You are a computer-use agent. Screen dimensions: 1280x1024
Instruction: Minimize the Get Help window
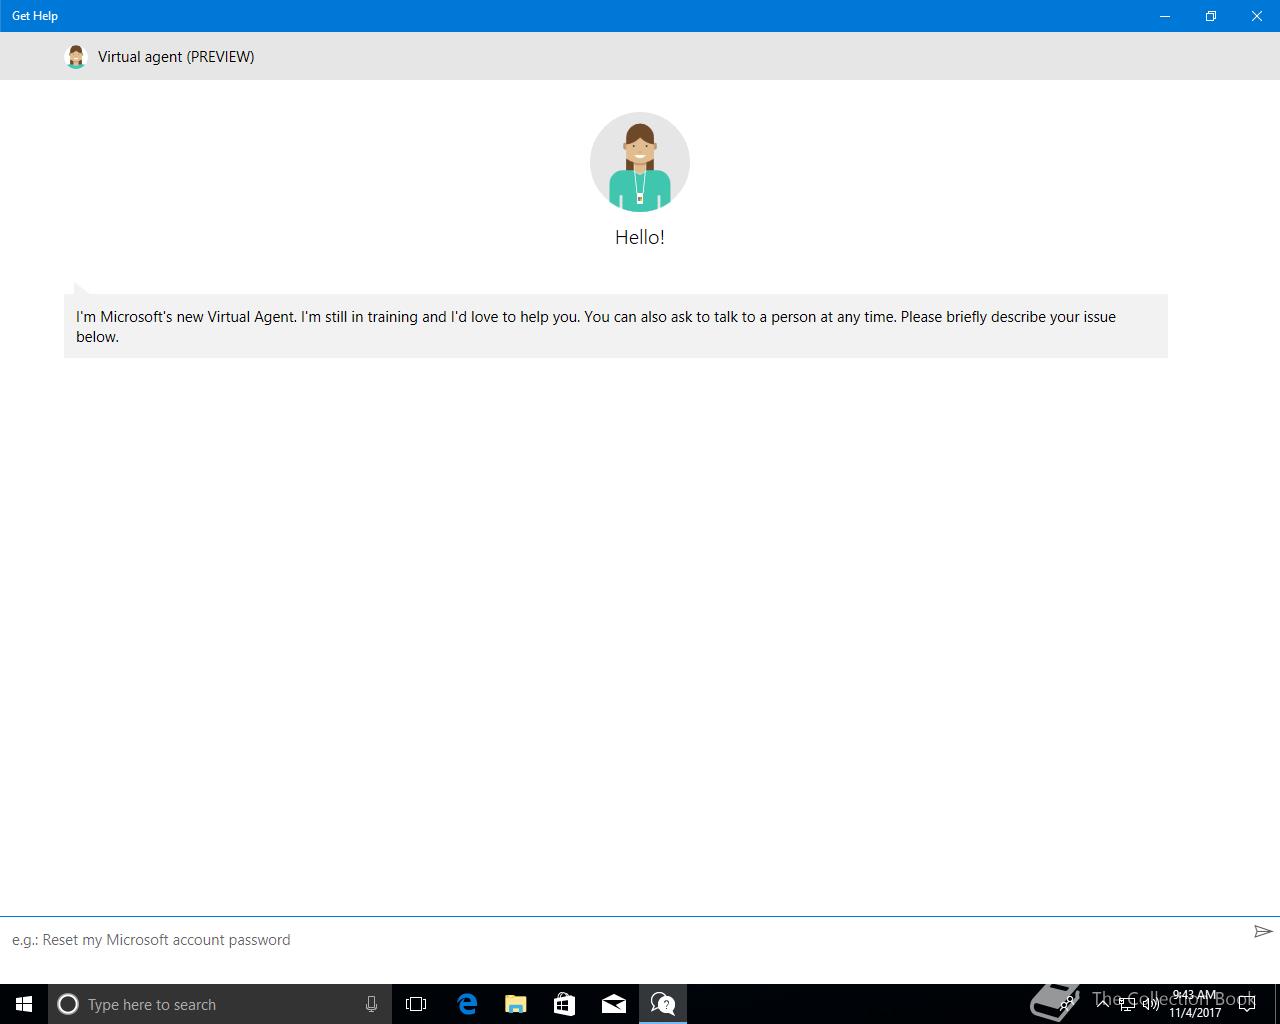pyautogui.click(x=1165, y=16)
